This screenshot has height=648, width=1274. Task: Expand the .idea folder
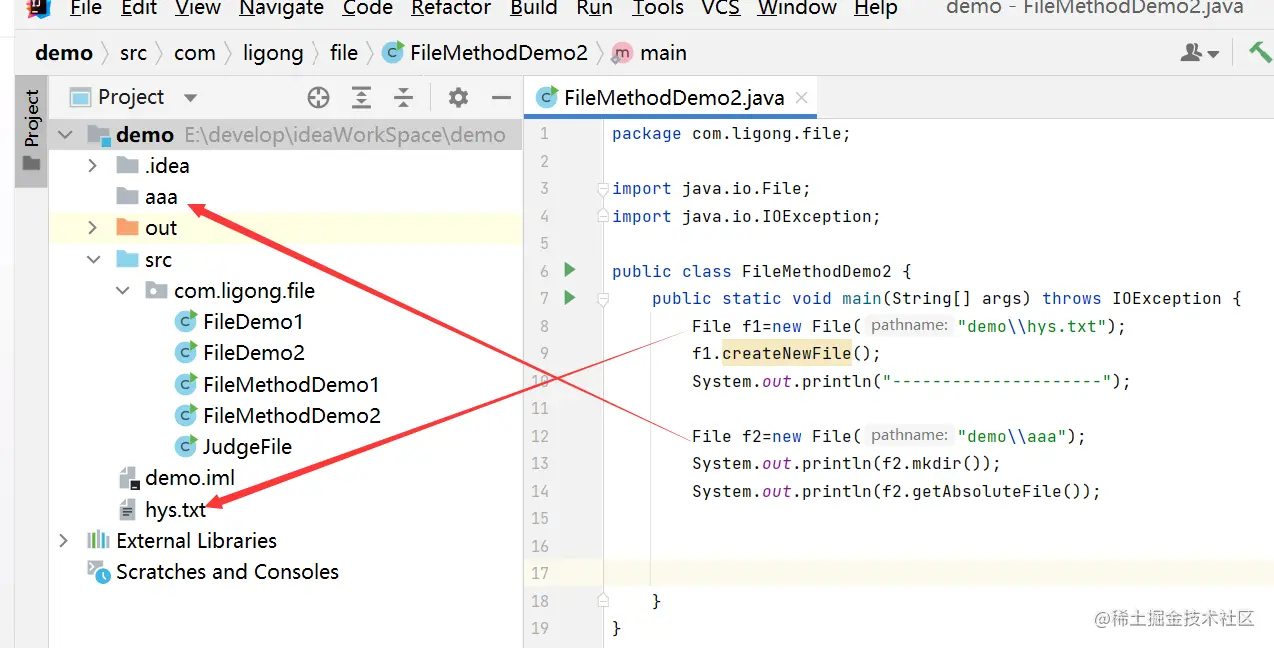click(93, 166)
